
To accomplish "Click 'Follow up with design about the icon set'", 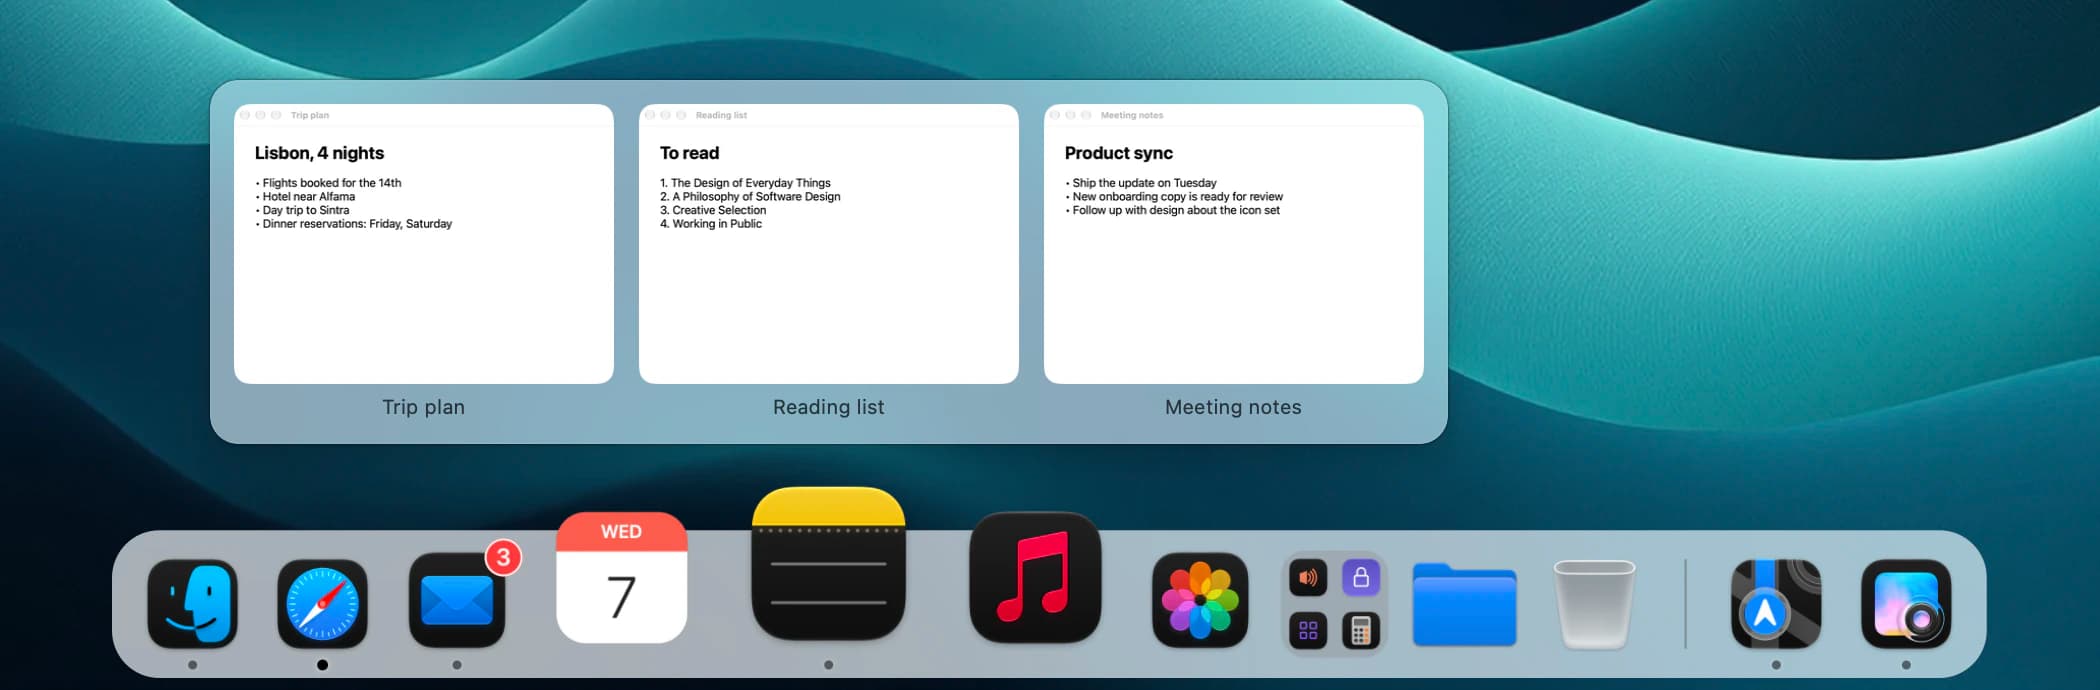I will [1172, 210].
